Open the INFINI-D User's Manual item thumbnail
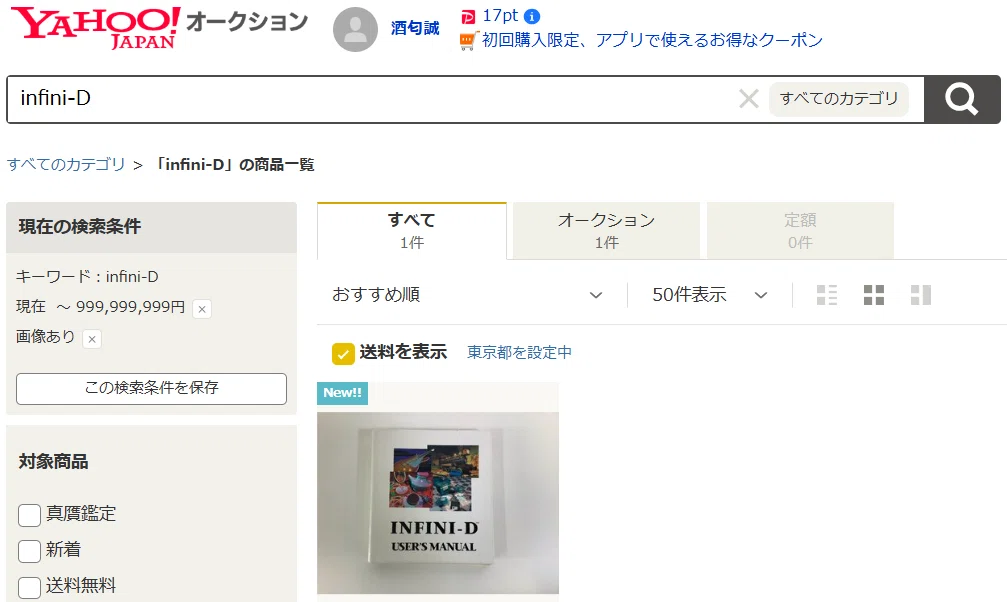The width and height of the screenshot is (1007, 602). (x=438, y=503)
